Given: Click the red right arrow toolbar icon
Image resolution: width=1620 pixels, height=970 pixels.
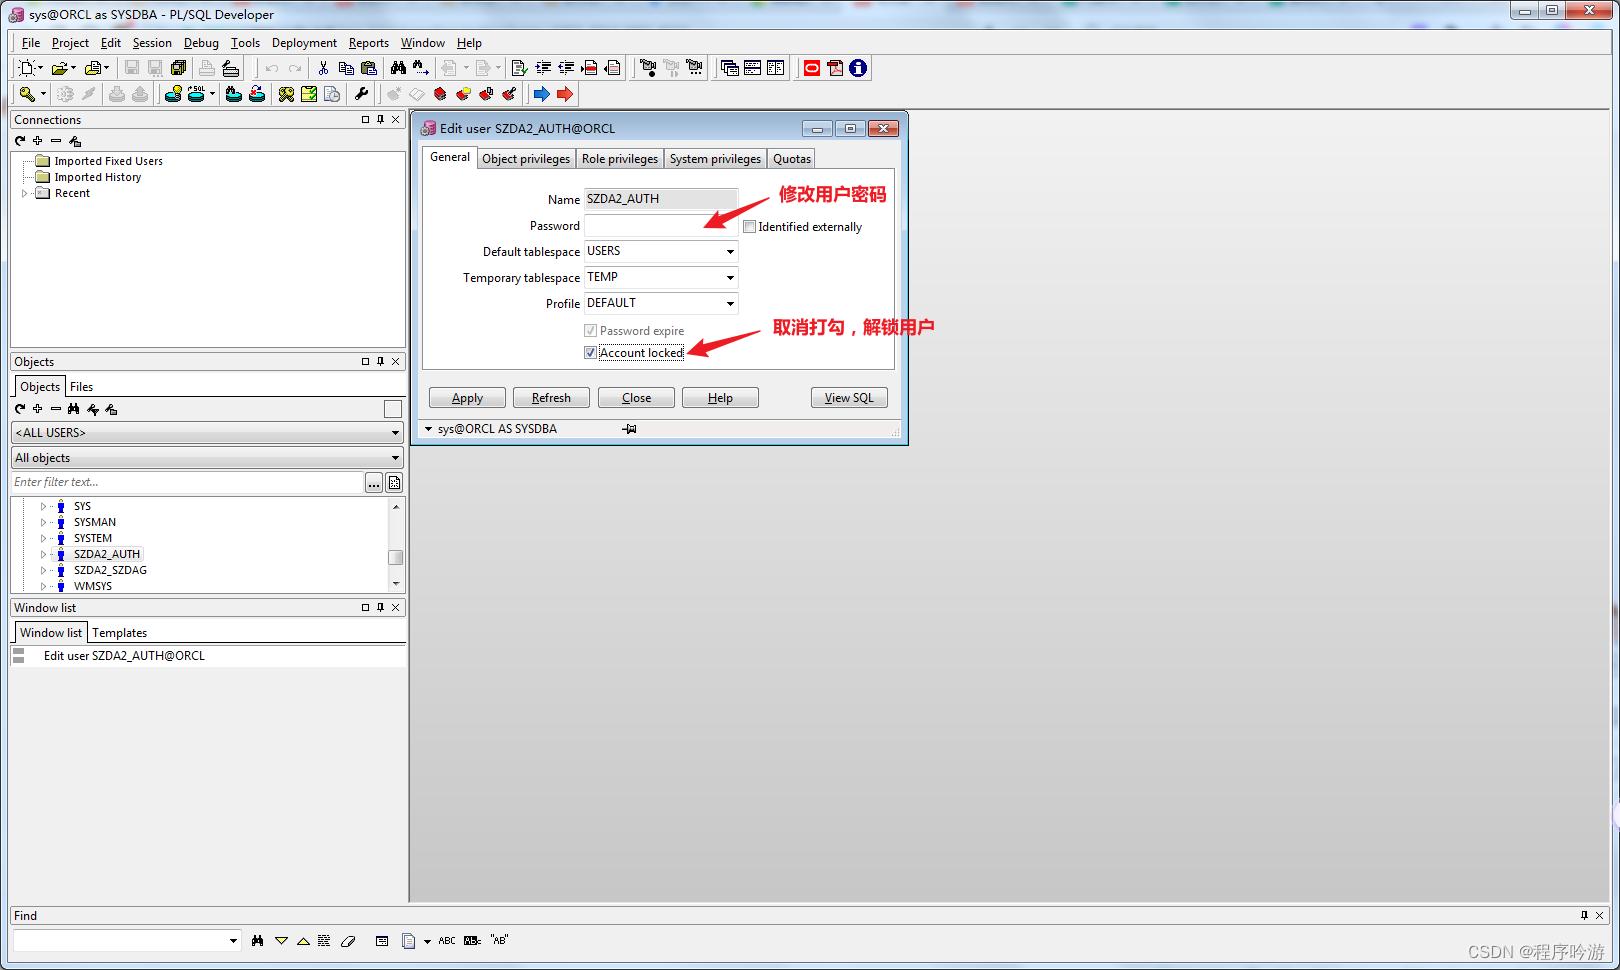Looking at the screenshot, I should [565, 94].
